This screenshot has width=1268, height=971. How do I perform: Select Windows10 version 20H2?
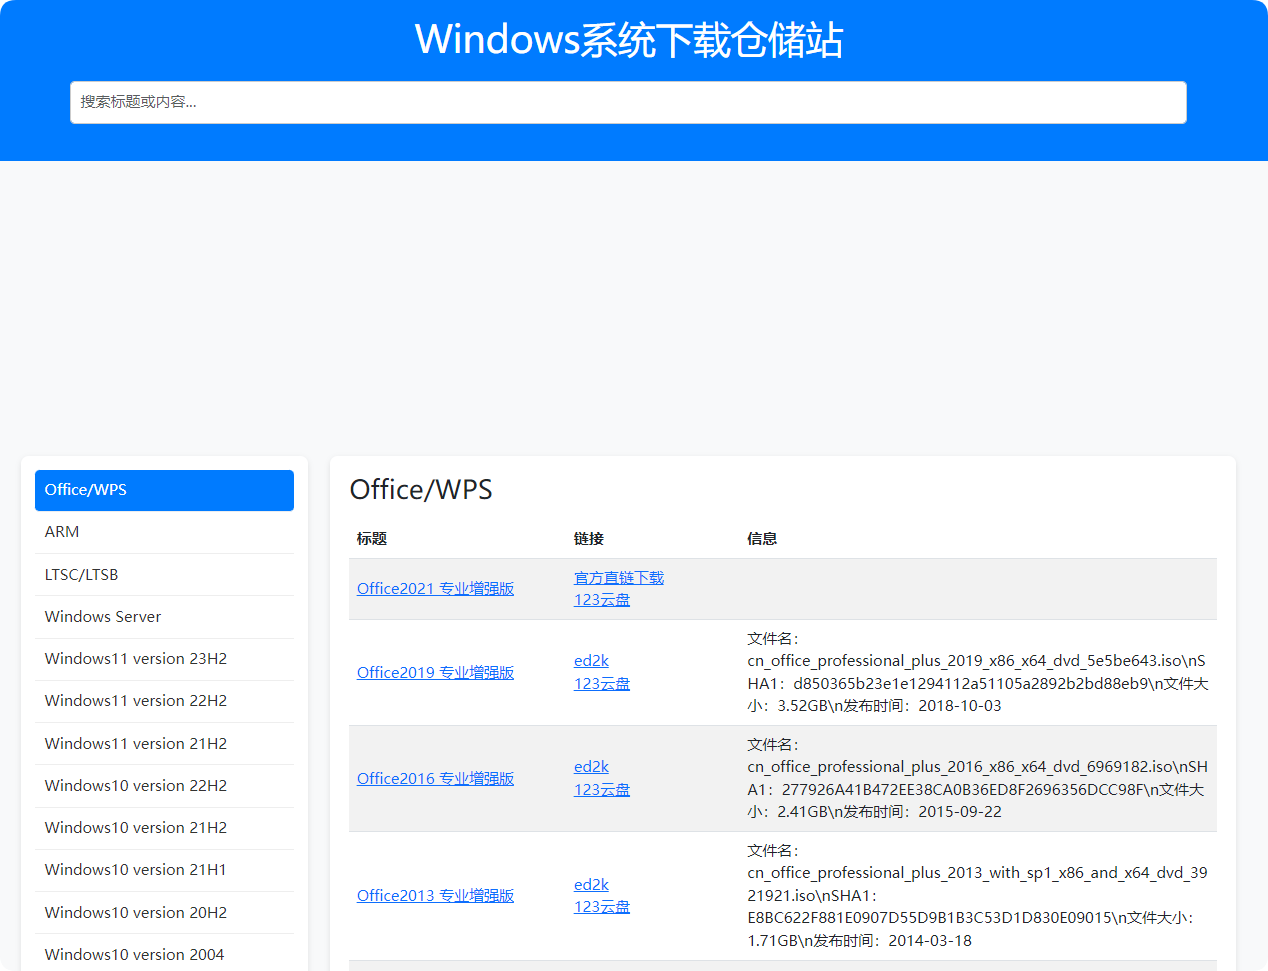click(x=164, y=913)
